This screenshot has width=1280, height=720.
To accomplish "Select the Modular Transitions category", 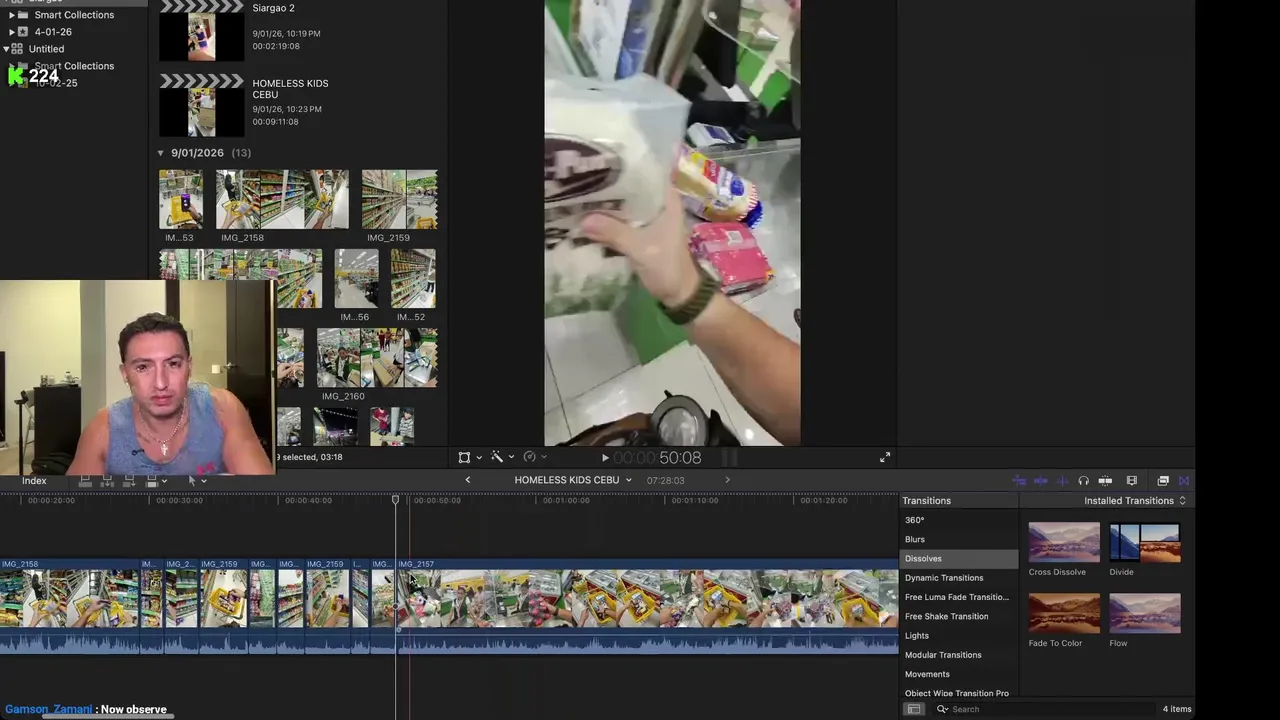I will coord(943,655).
